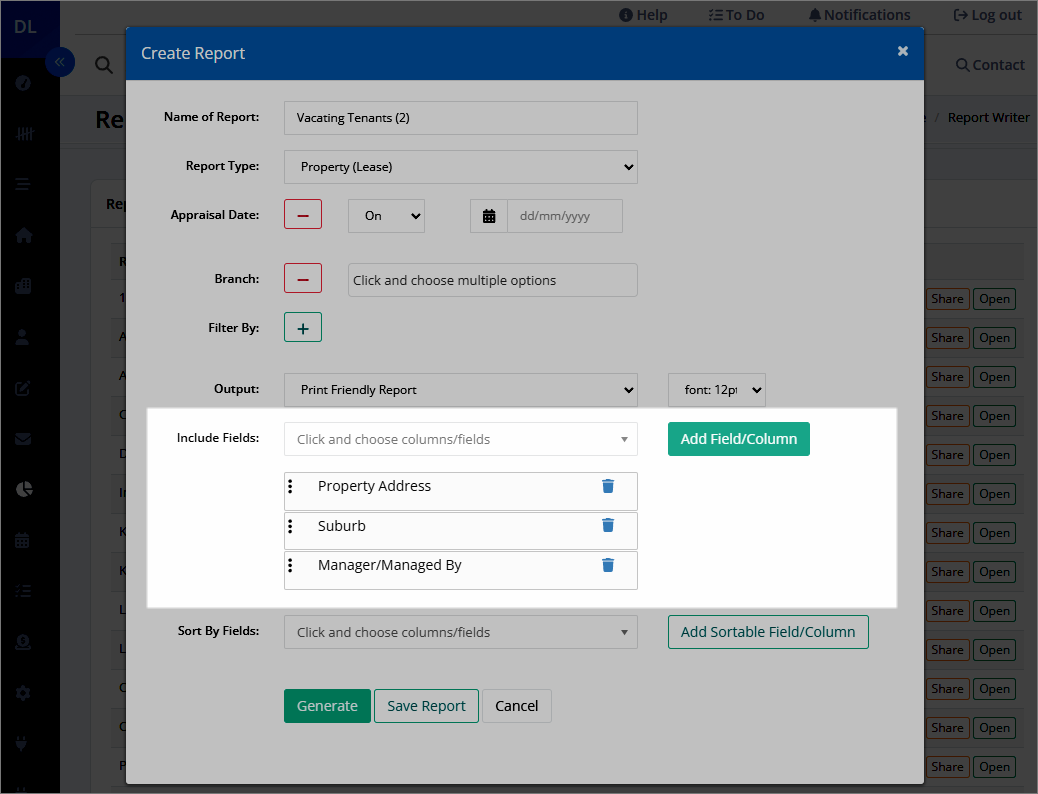The width and height of the screenshot is (1038, 794).
Task: Open the font size dropdown
Action: [716, 390]
